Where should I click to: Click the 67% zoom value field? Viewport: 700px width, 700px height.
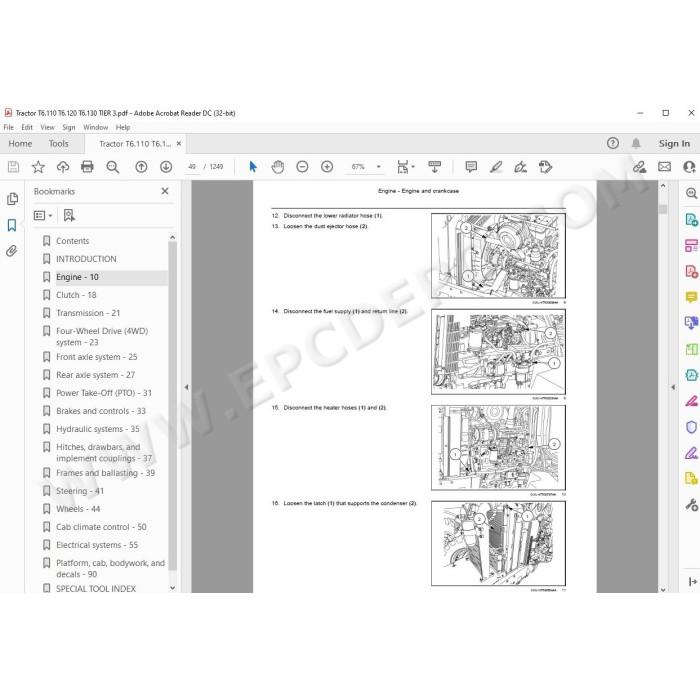pos(358,167)
